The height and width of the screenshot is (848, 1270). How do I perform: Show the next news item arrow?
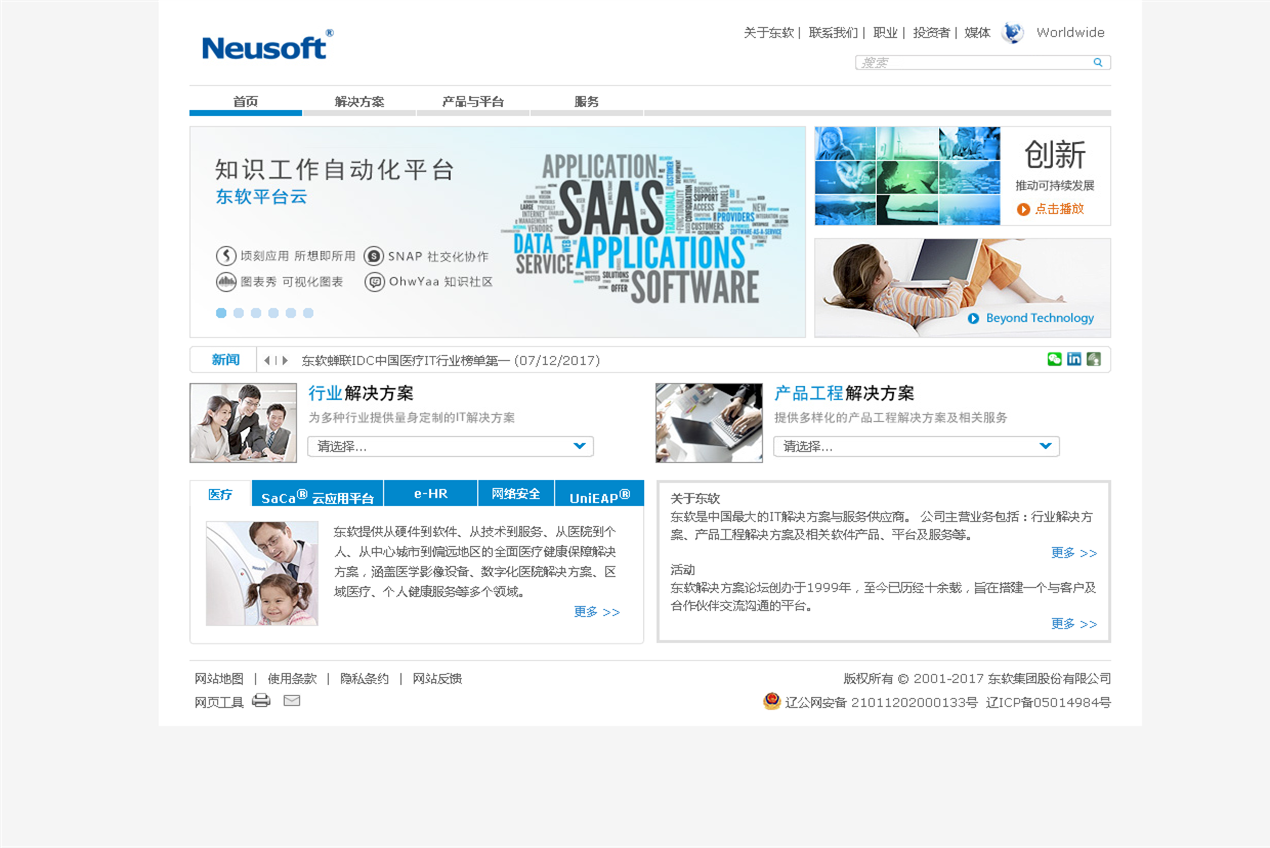pyautogui.click(x=285, y=360)
